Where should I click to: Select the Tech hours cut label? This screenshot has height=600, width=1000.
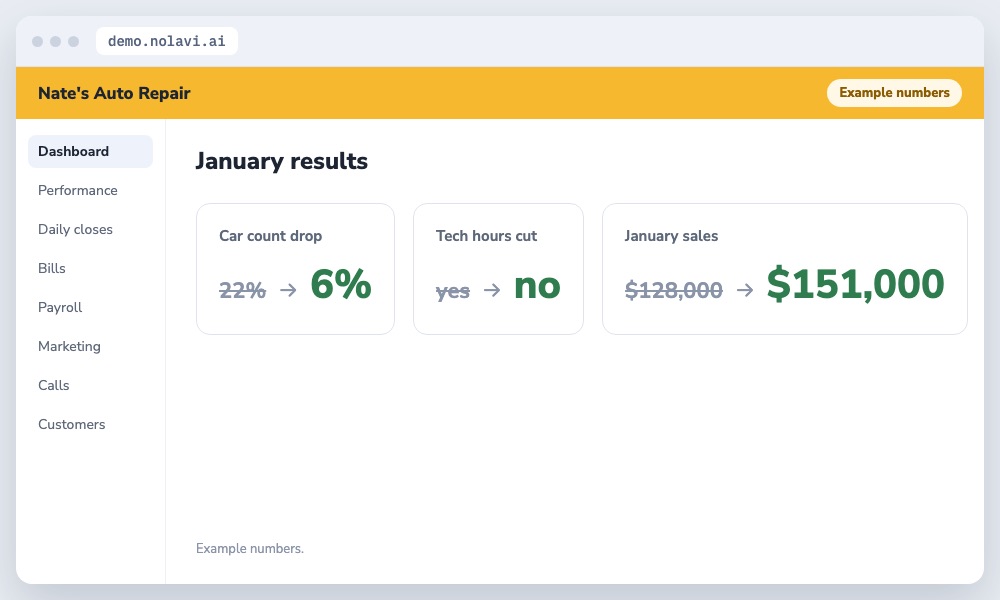click(487, 236)
